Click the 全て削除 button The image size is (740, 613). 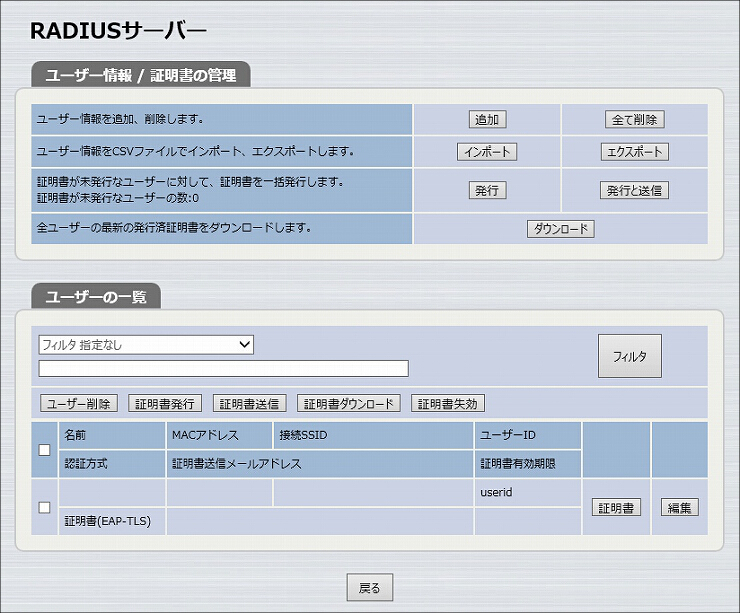pyautogui.click(x=634, y=119)
